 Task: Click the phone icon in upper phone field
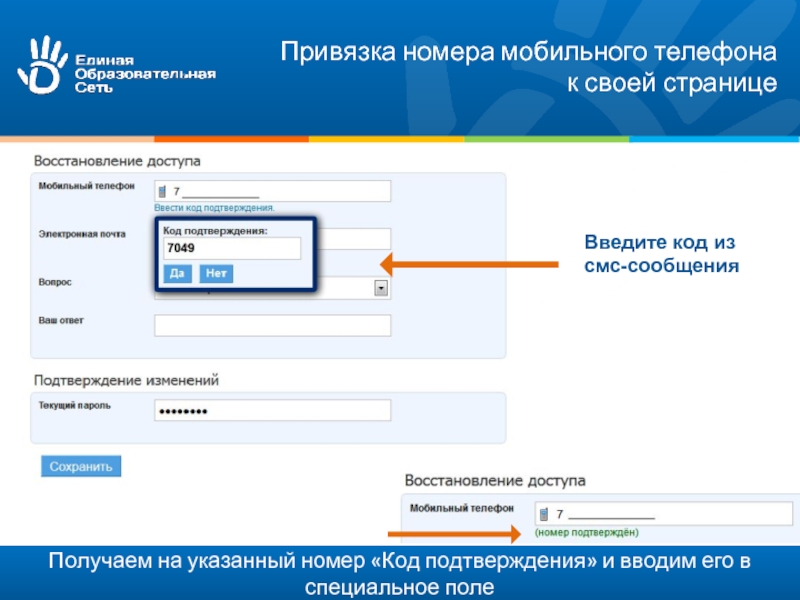coord(162,191)
